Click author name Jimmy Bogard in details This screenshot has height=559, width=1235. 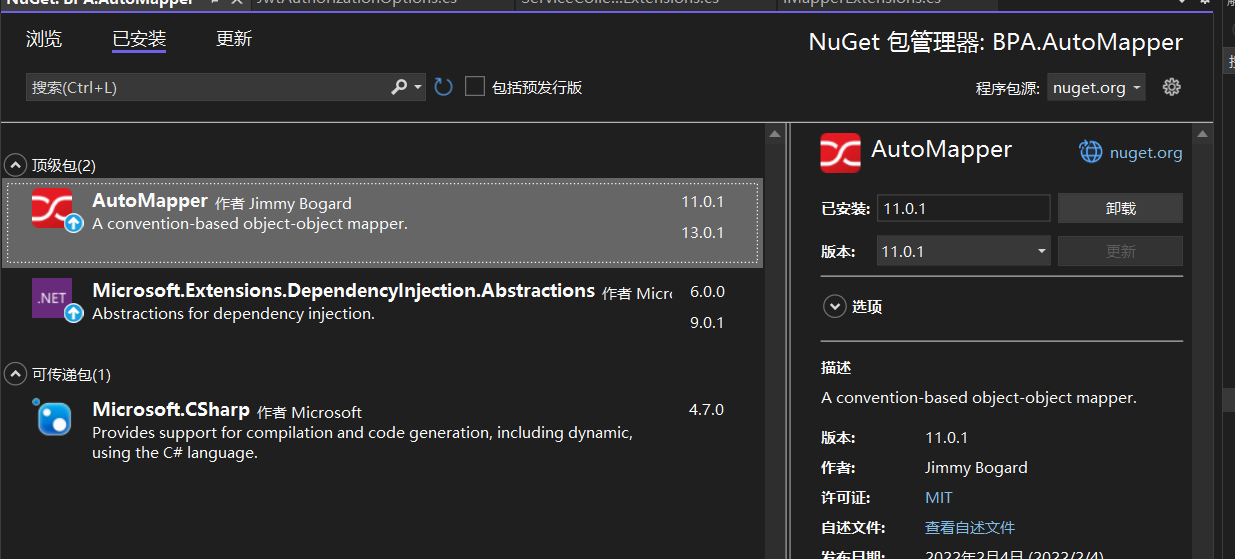(976, 467)
